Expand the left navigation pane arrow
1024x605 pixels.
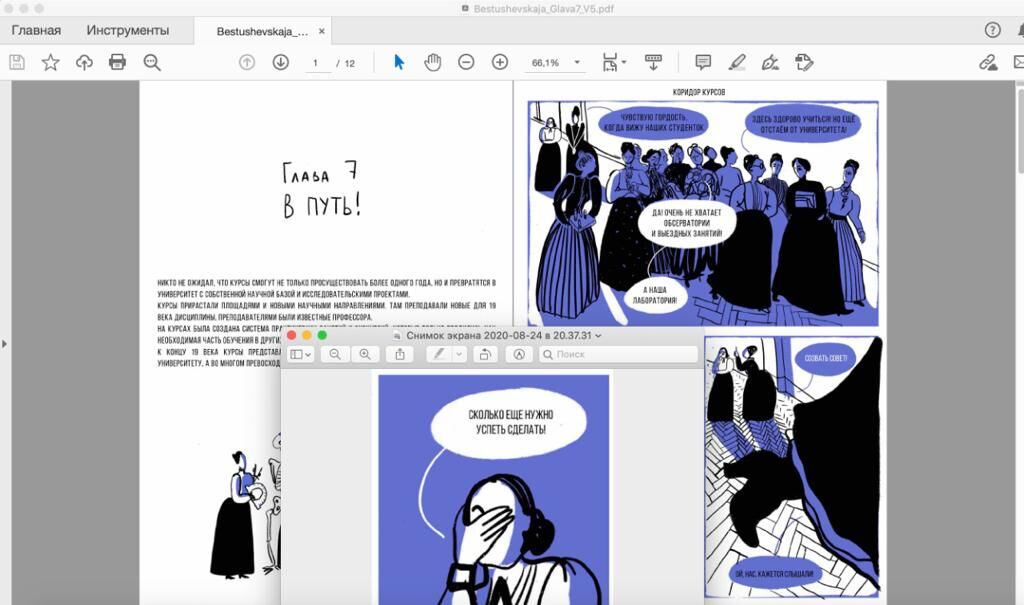point(5,344)
